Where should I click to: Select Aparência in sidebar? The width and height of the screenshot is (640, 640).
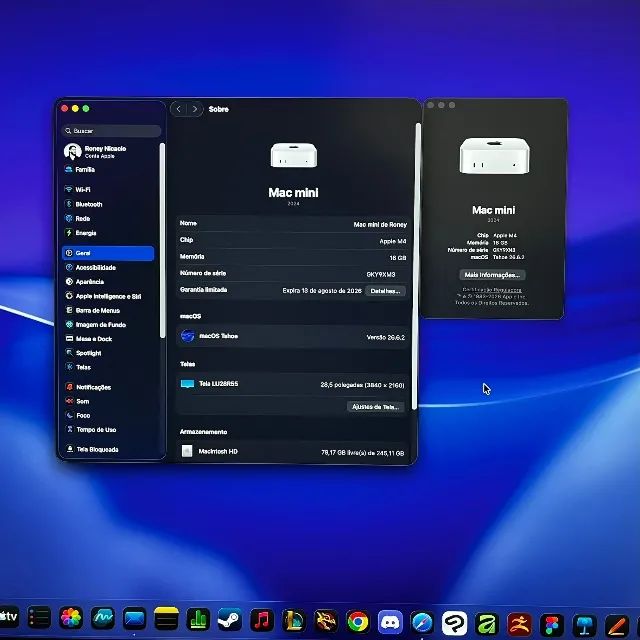coord(108,282)
